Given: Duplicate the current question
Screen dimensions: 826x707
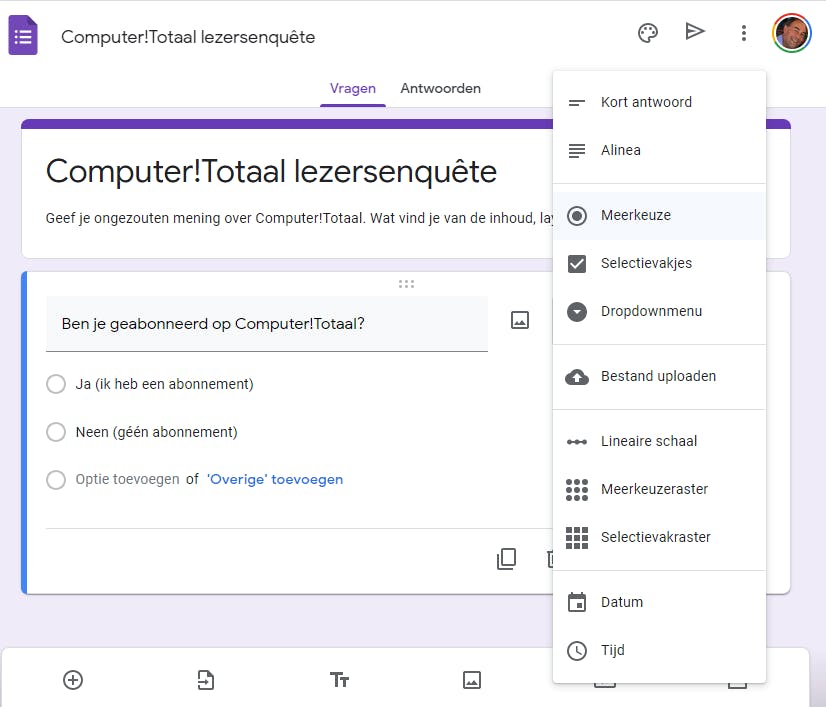Looking at the screenshot, I should pyautogui.click(x=507, y=559).
